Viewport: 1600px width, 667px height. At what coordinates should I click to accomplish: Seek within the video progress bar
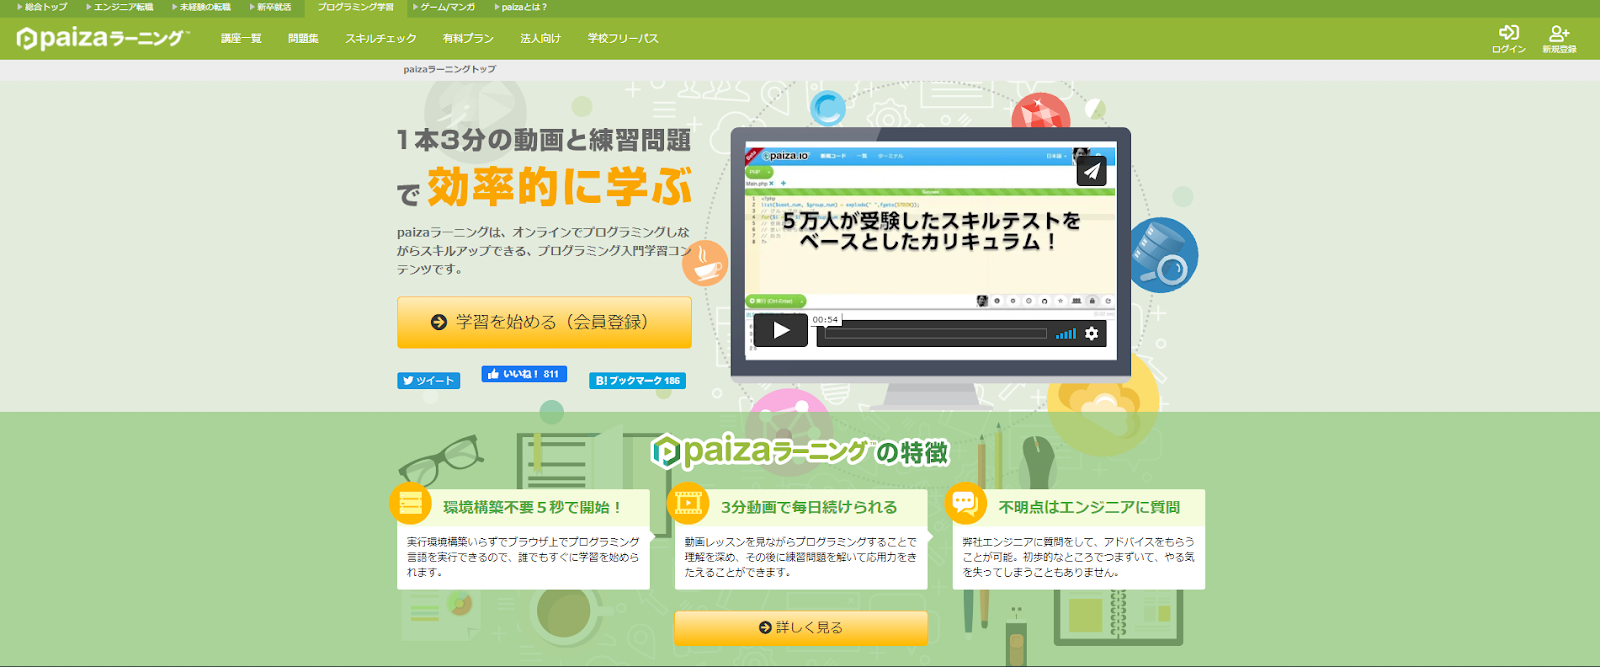click(x=934, y=334)
